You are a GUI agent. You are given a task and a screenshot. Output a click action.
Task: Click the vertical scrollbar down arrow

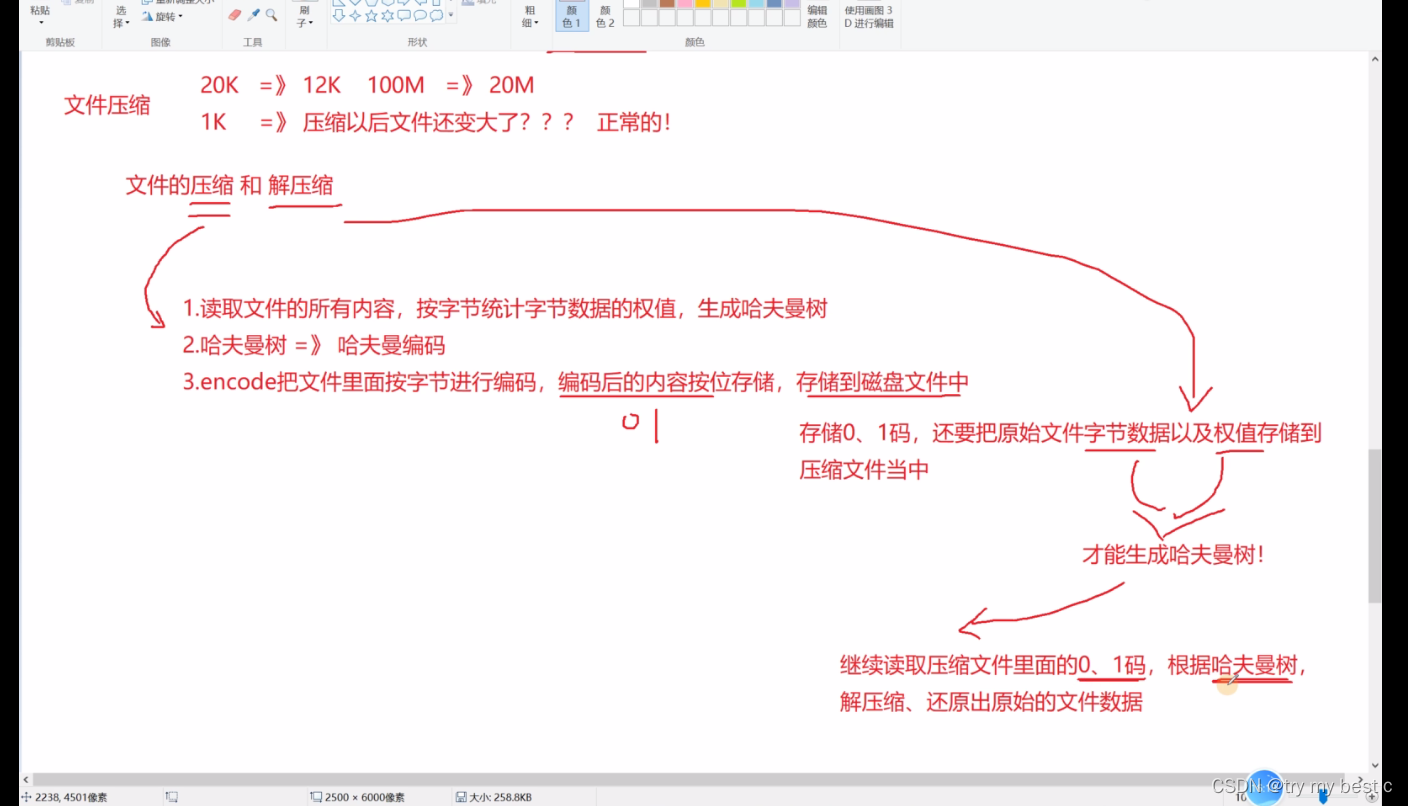1375,765
